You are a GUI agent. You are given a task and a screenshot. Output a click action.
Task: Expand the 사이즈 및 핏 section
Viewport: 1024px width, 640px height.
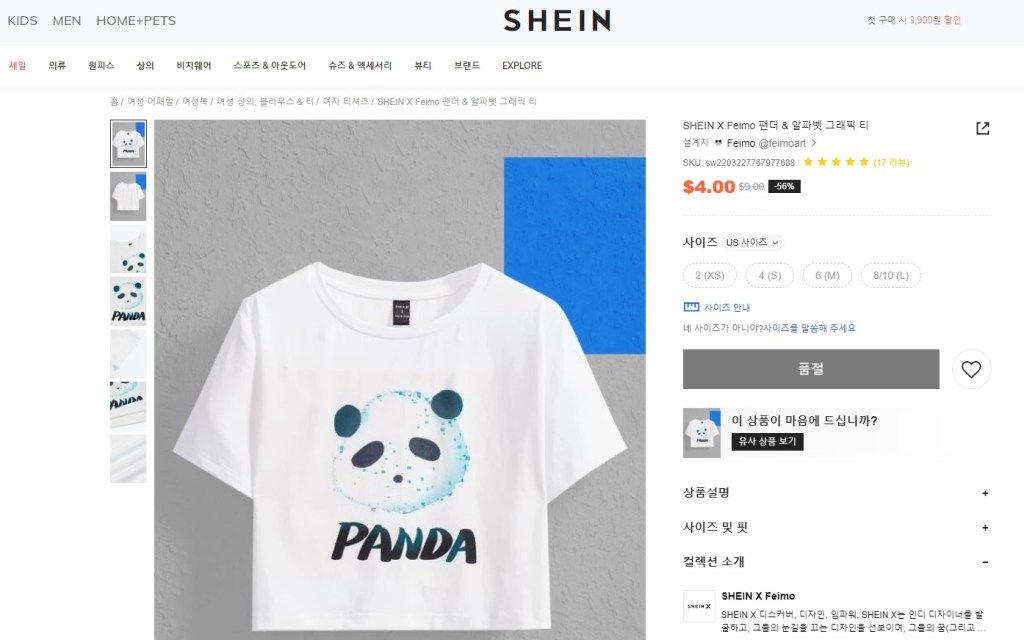click(837, 527)
